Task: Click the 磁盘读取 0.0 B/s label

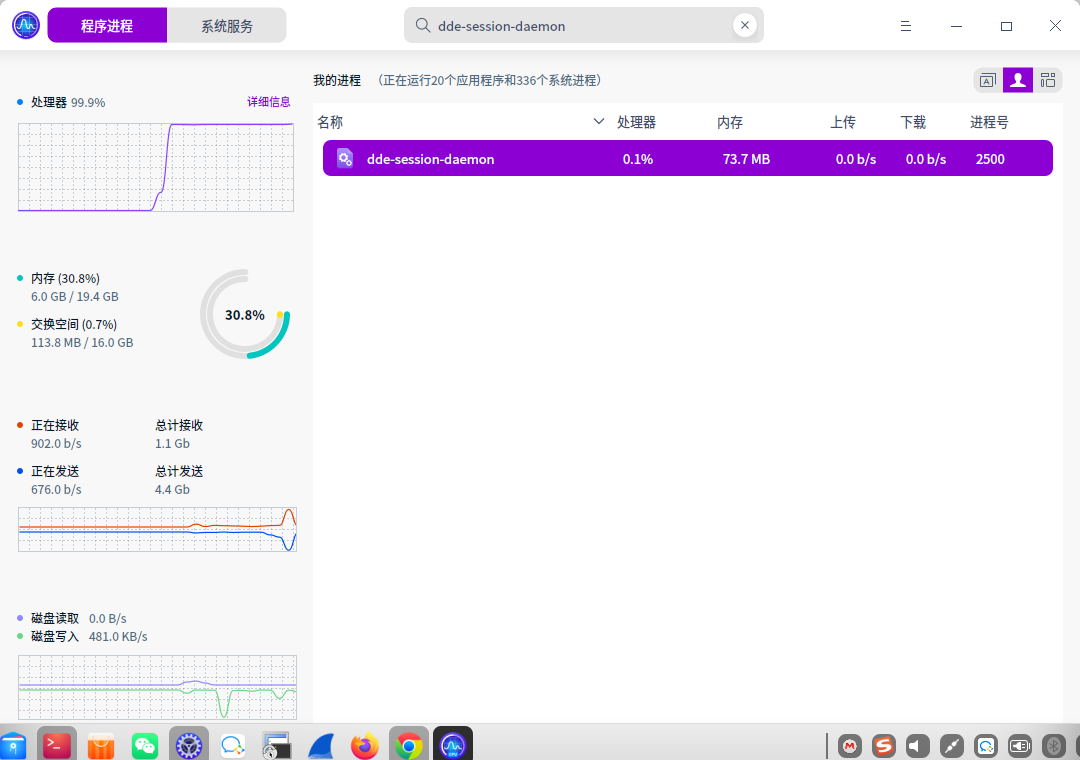Action: pos(78,618)
